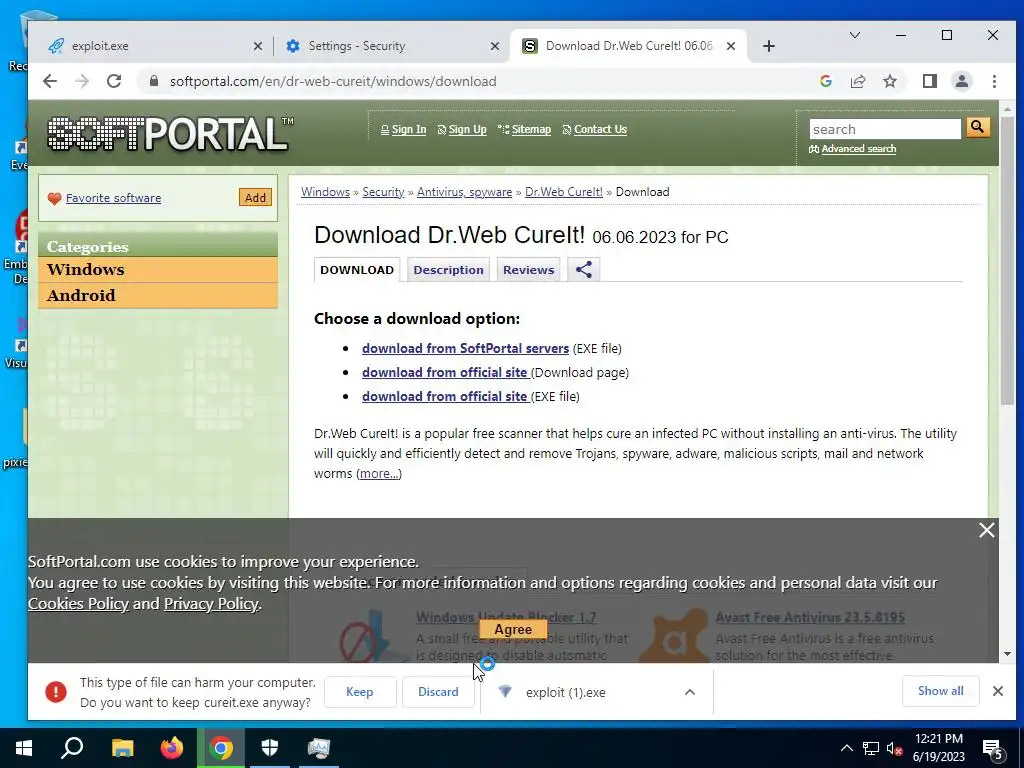Open Advanced search link
The image size is (1024, 768).
(858, 149)
